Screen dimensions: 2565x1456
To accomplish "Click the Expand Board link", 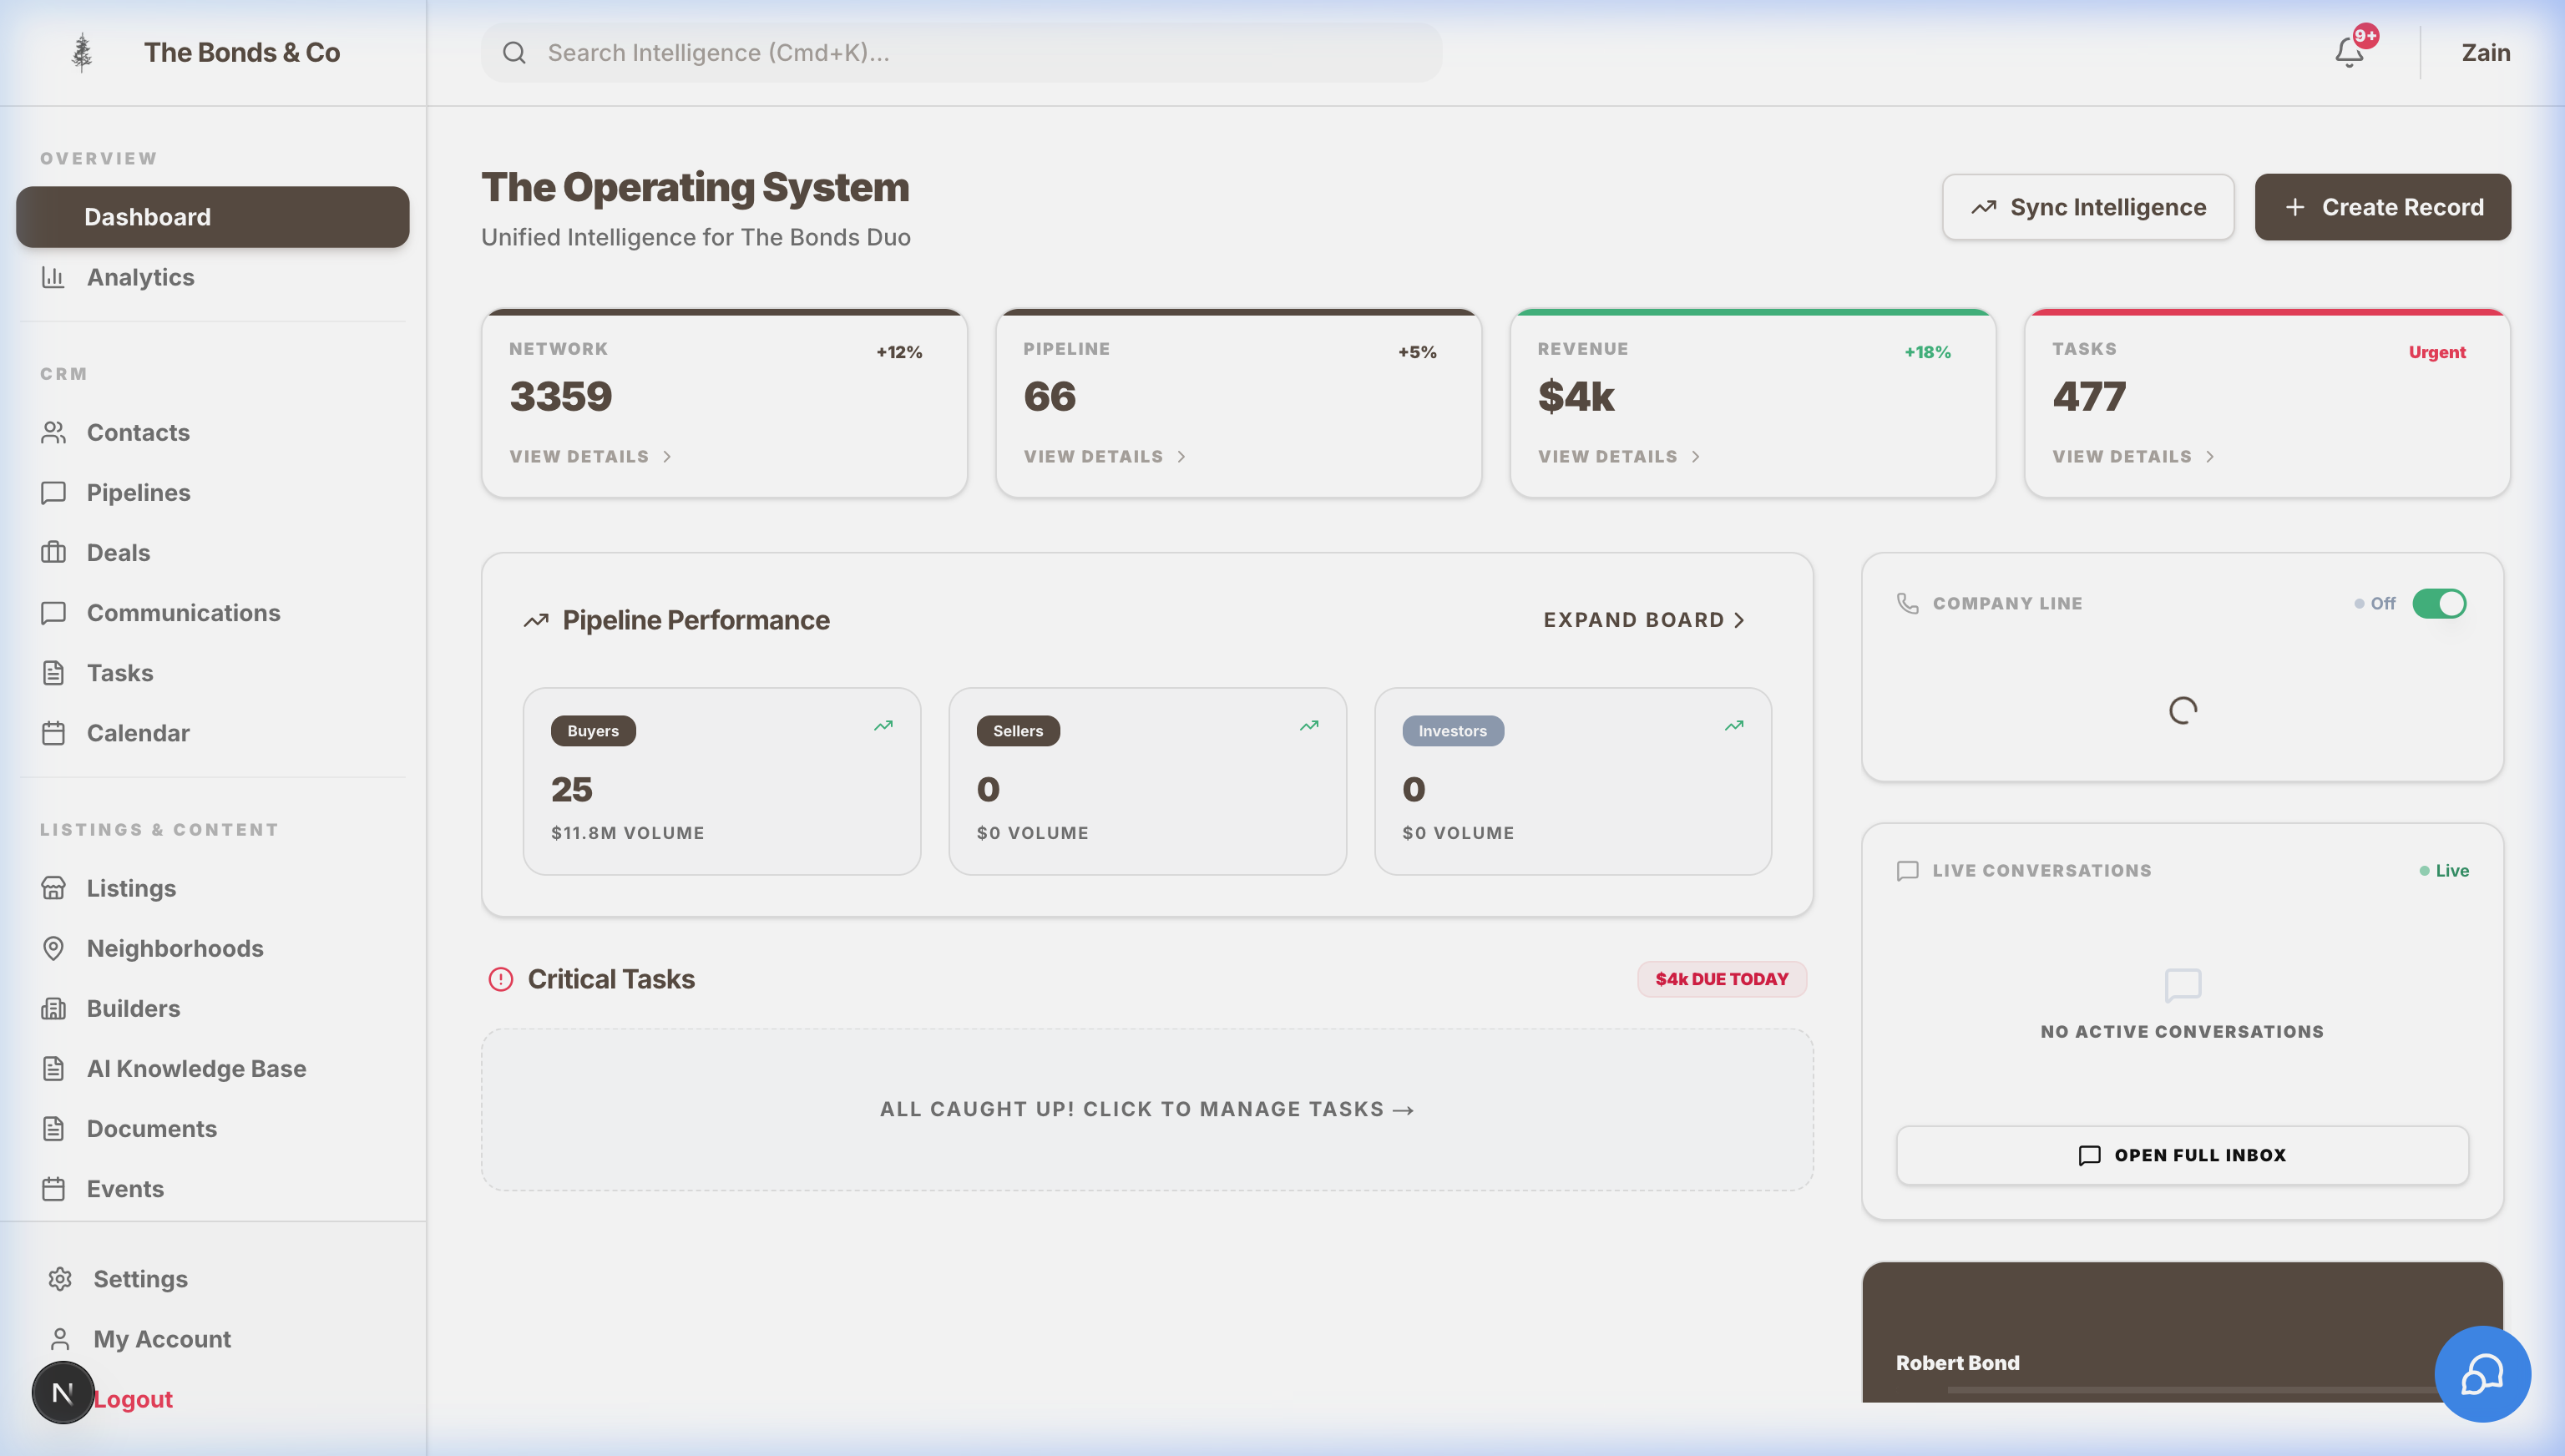I will (x=1645, y=620).
